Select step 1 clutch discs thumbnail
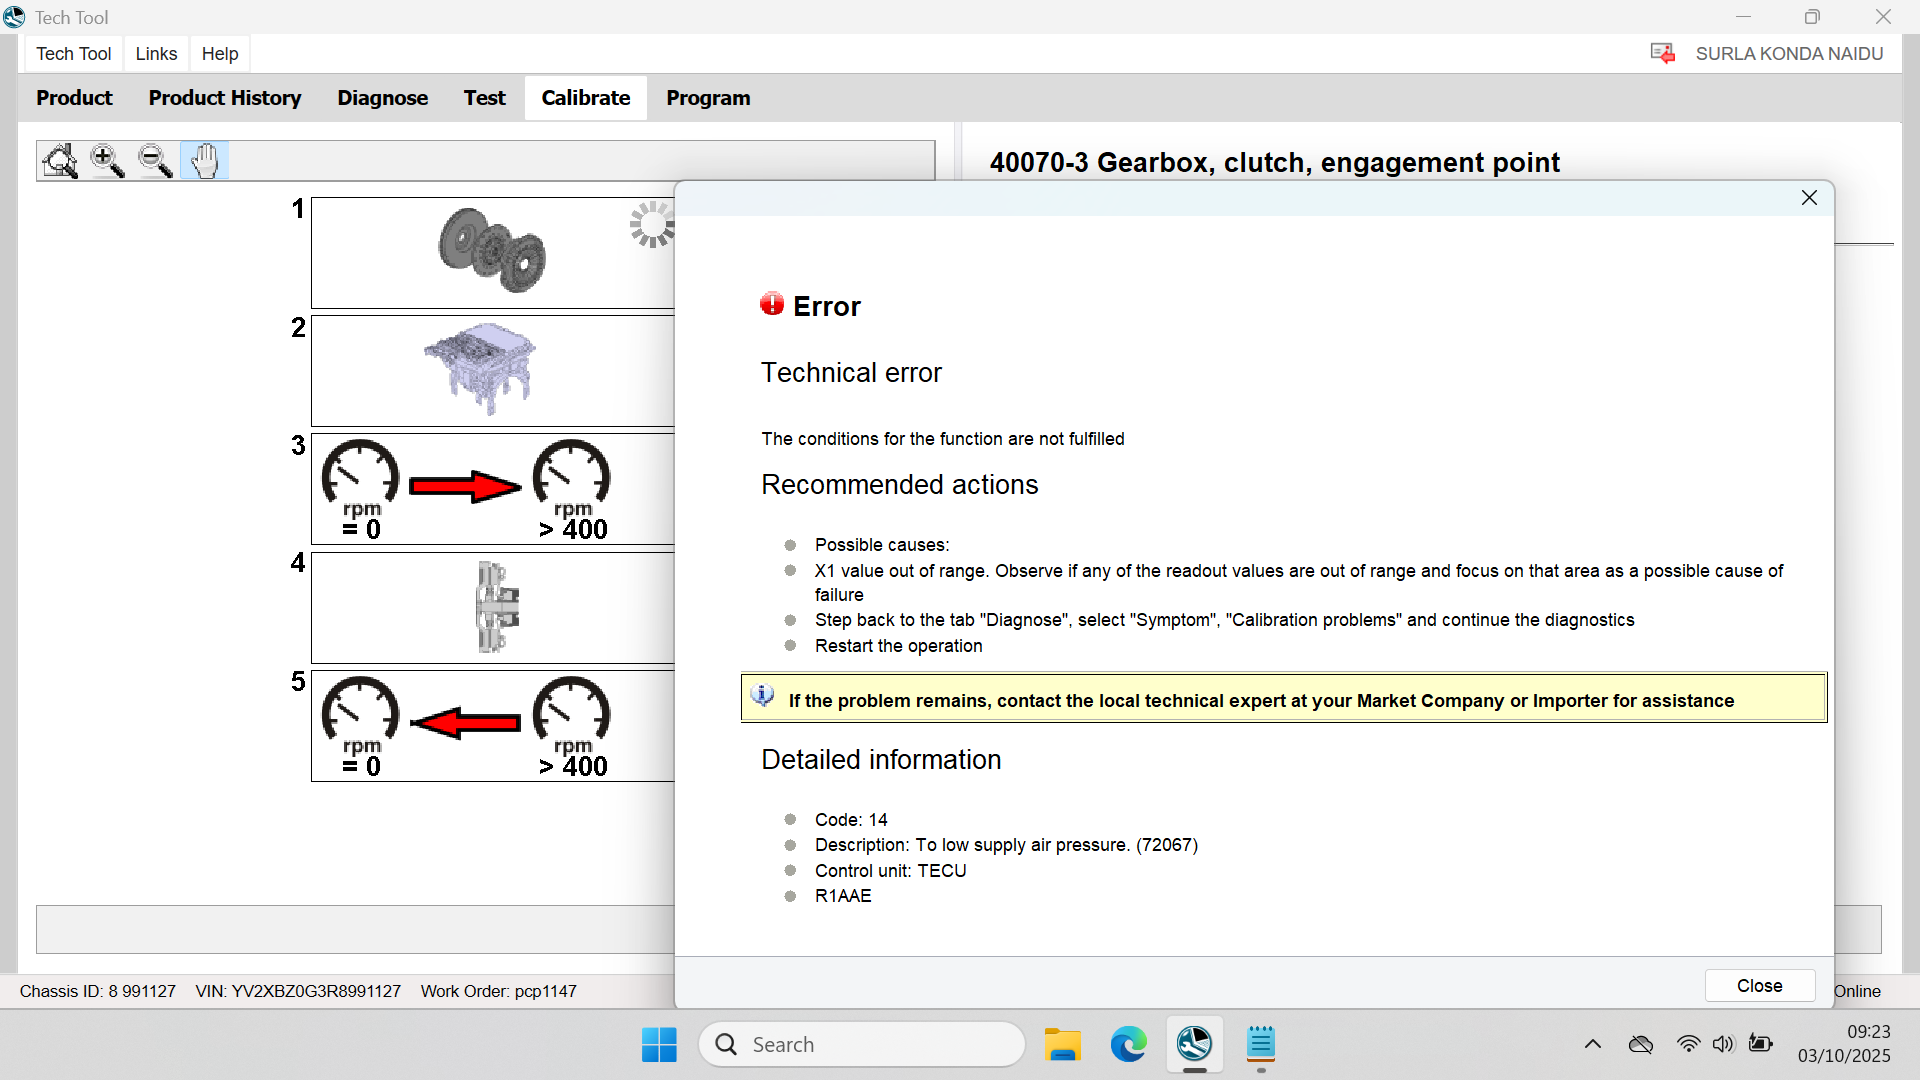 493,253
